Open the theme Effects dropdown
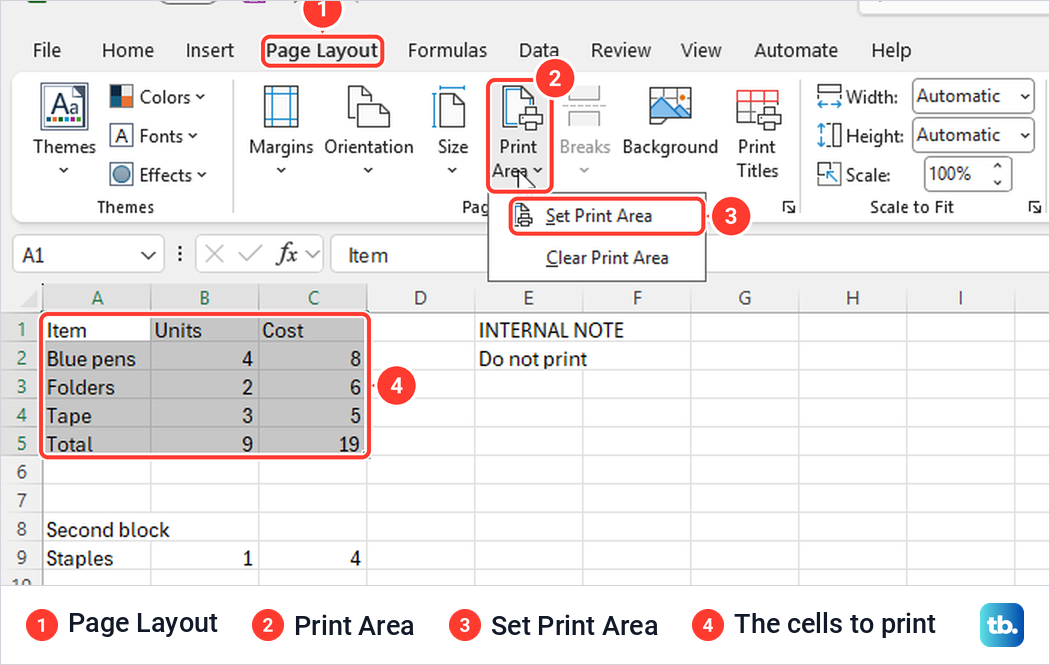 click(158, 175)
